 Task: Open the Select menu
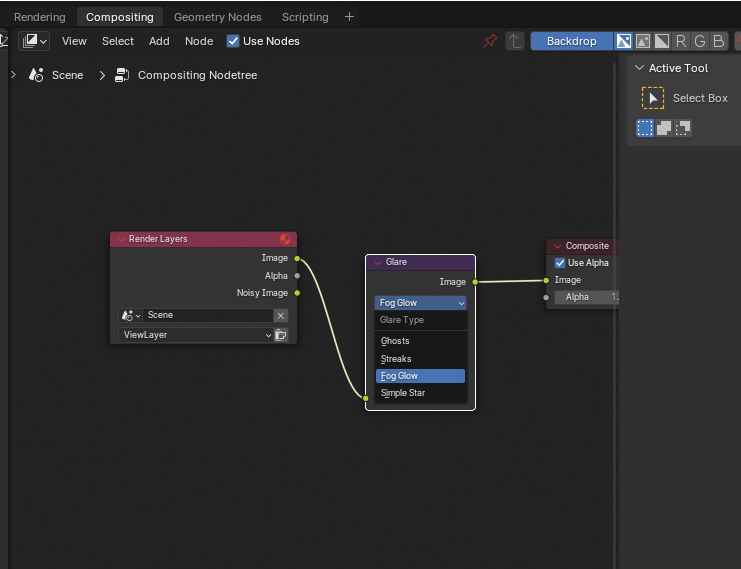point(118,41)
